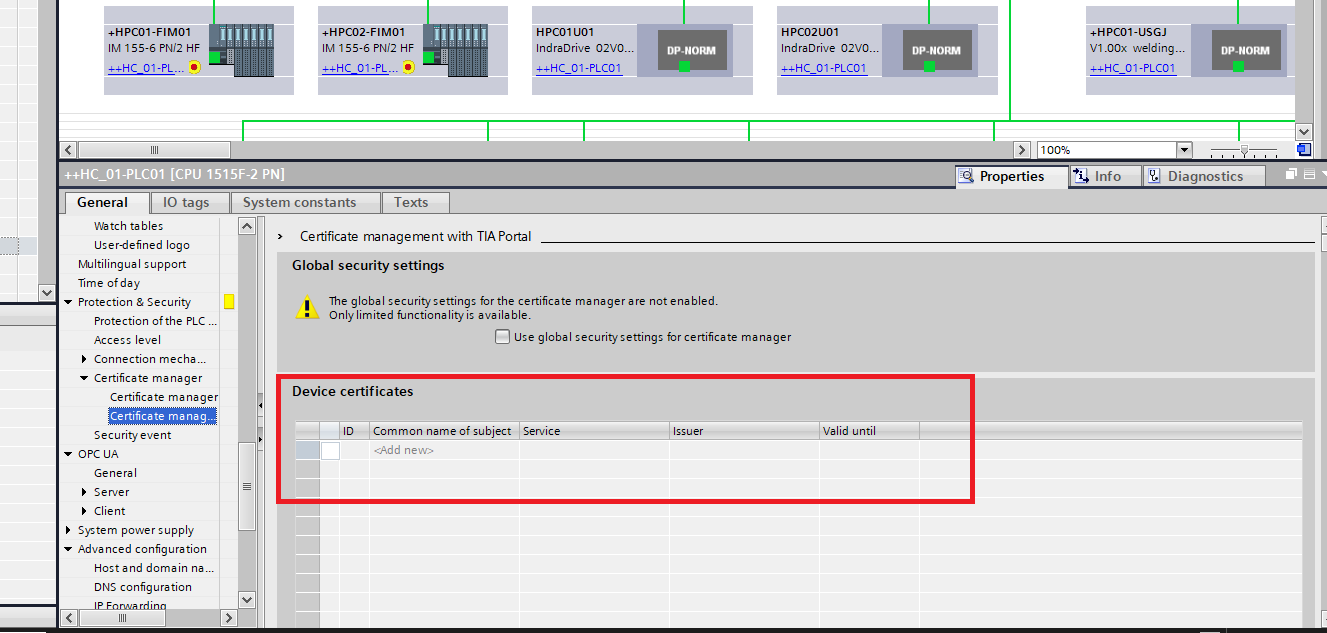
Task: Click the Service column header
Action: pos(594,431)
